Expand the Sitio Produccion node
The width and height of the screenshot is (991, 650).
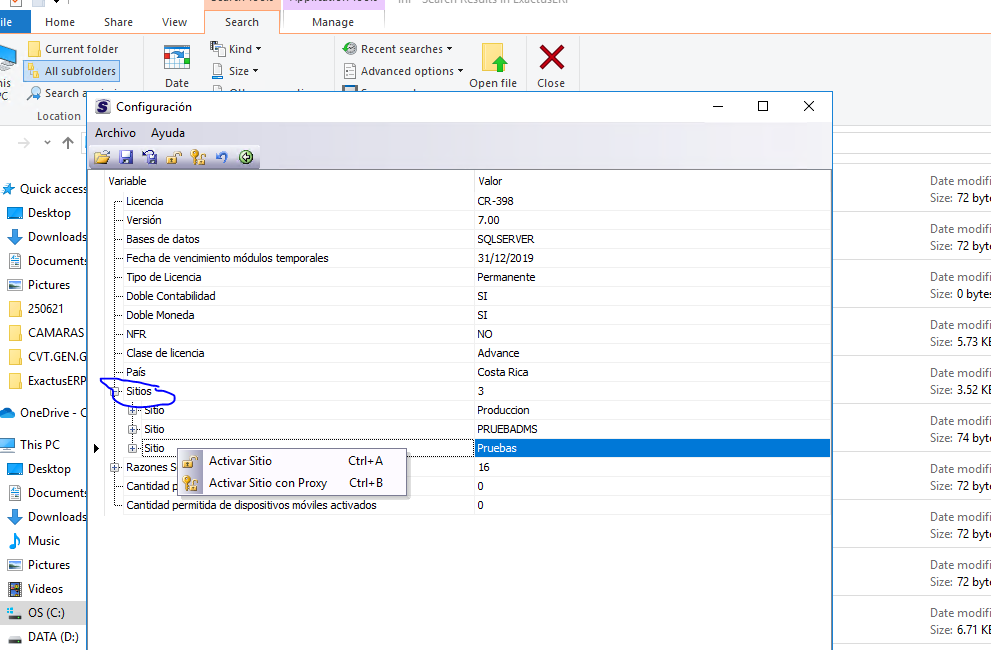pos(133,410)
